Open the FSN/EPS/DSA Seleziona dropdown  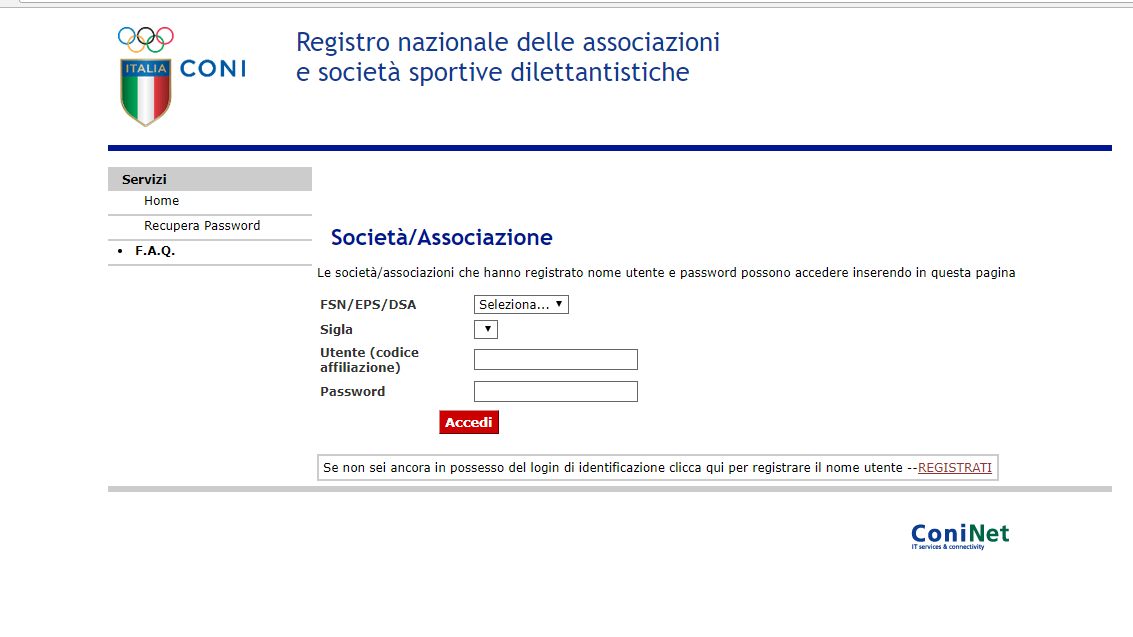point(521,305)
